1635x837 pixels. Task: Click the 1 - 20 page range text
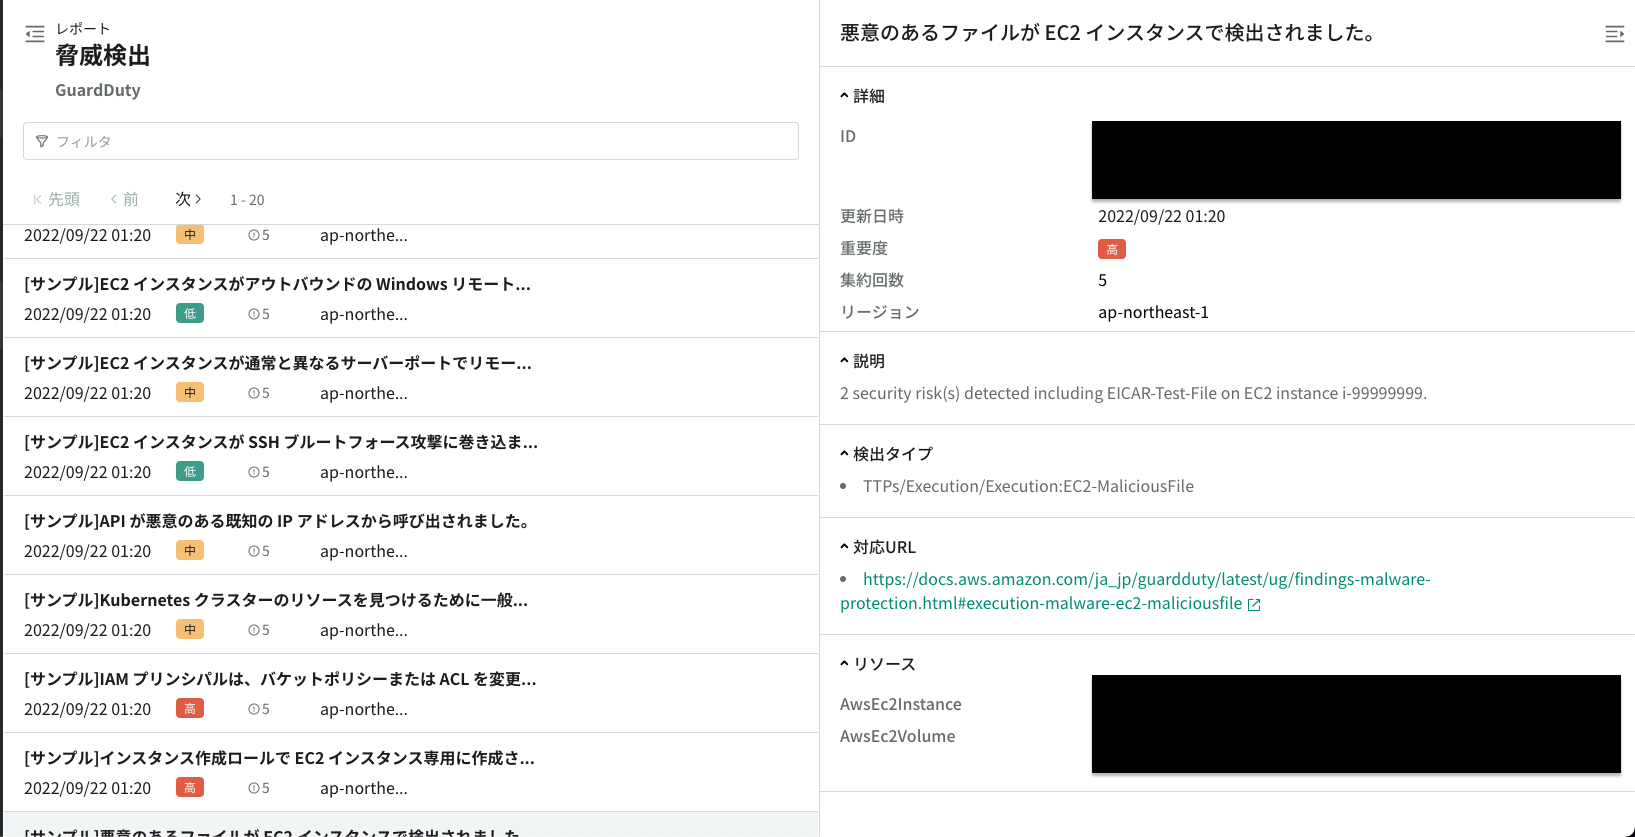tap(247, 200)
